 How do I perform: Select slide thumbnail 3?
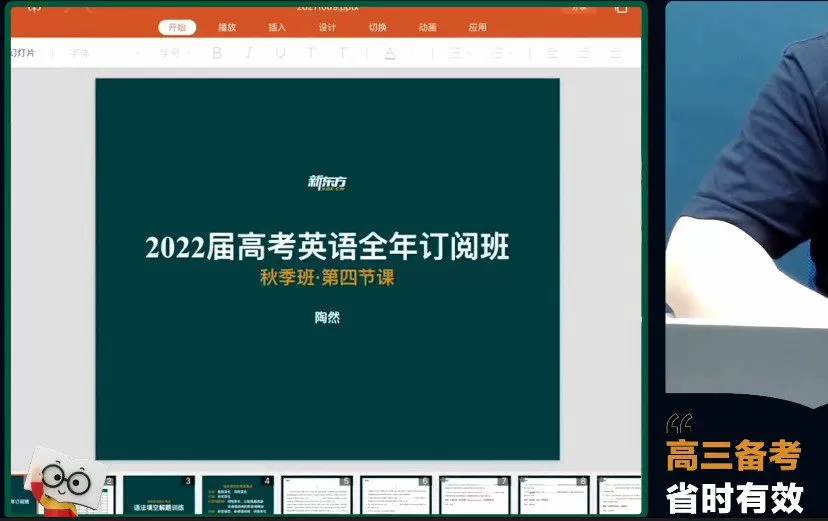pos(159,495)
